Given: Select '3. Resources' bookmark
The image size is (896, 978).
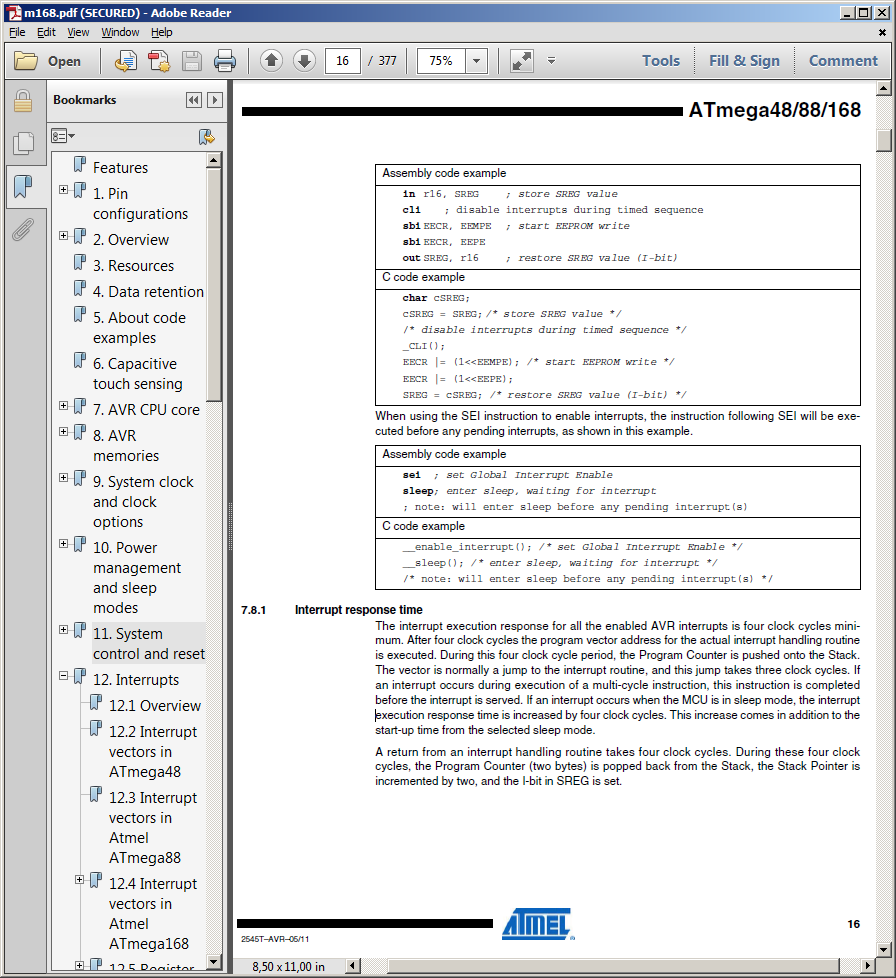Looking at the screenshot, I should 133,266.
